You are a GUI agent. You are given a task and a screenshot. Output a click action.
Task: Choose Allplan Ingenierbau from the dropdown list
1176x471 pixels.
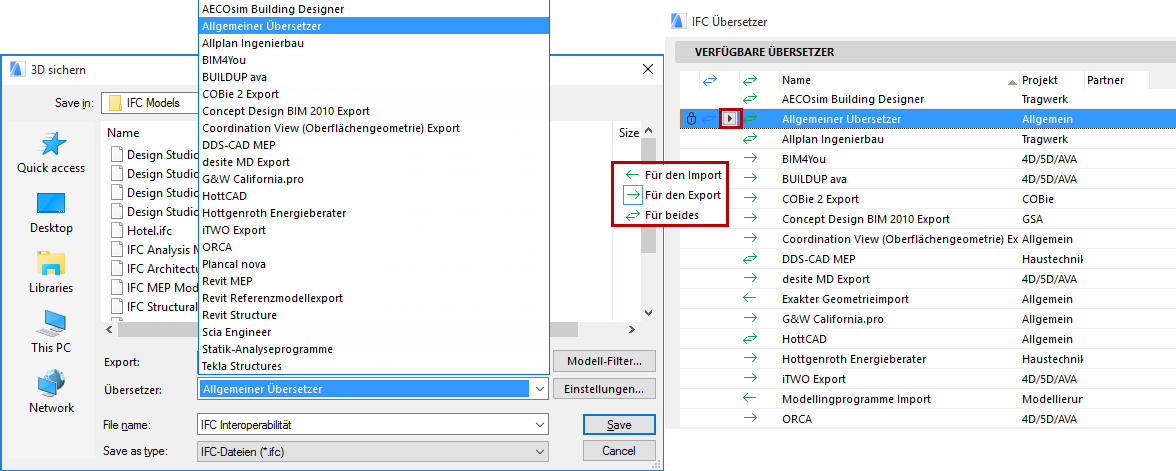pyautogui.click(x=374, y=43)
